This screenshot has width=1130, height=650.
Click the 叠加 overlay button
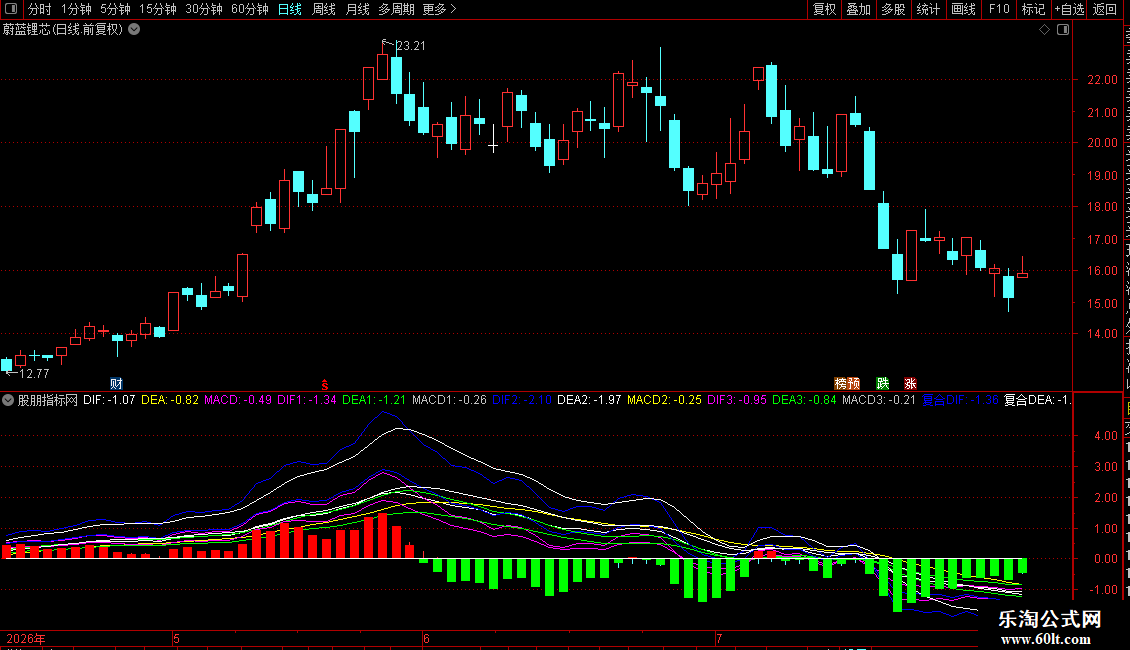(x=859, y=9)
